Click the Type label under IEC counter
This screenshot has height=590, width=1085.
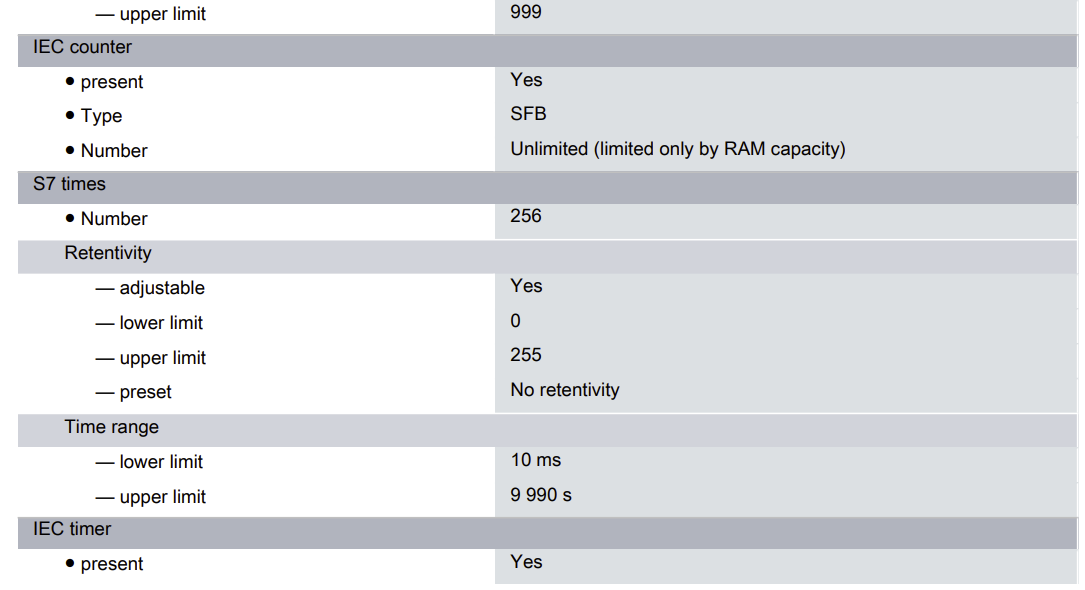[101, 116]
